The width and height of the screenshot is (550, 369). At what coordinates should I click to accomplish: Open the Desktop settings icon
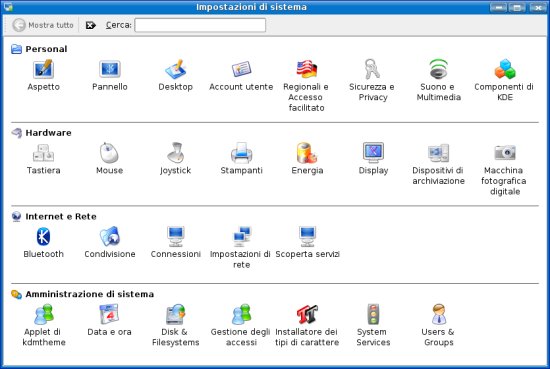(175, 69)
